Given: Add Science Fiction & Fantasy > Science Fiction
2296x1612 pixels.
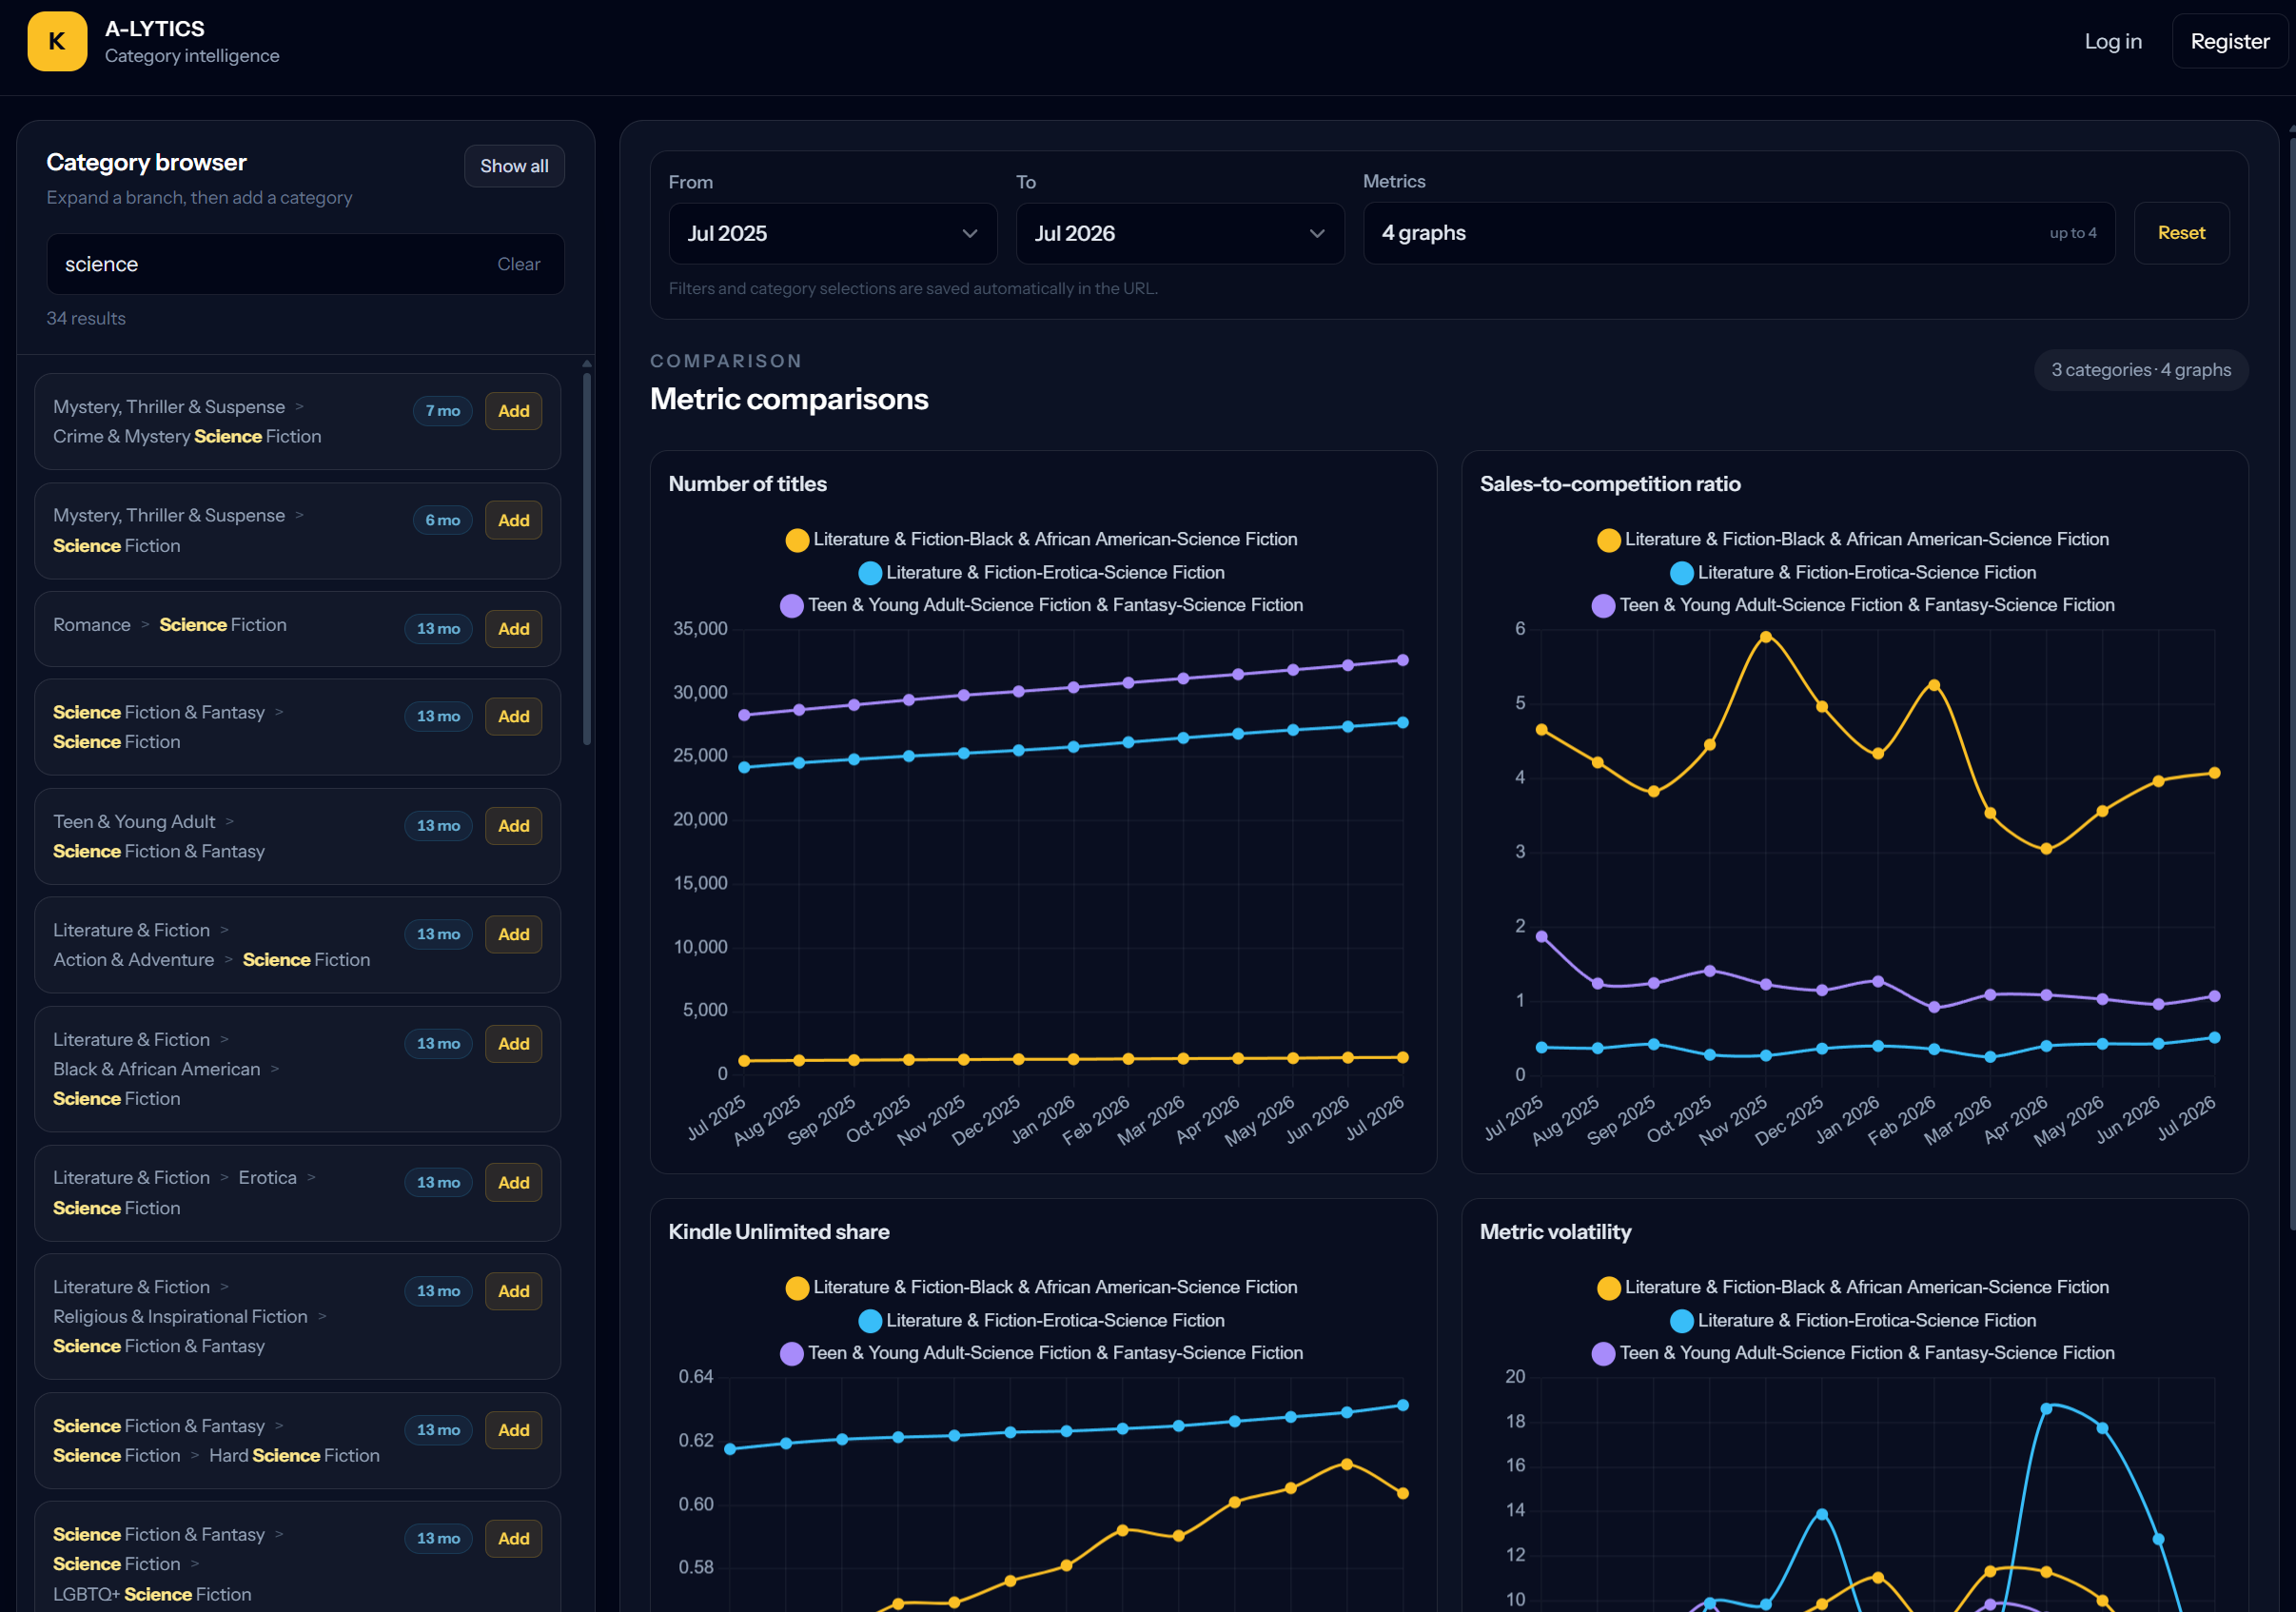Looking at the screenshot, I should point(514,716).
